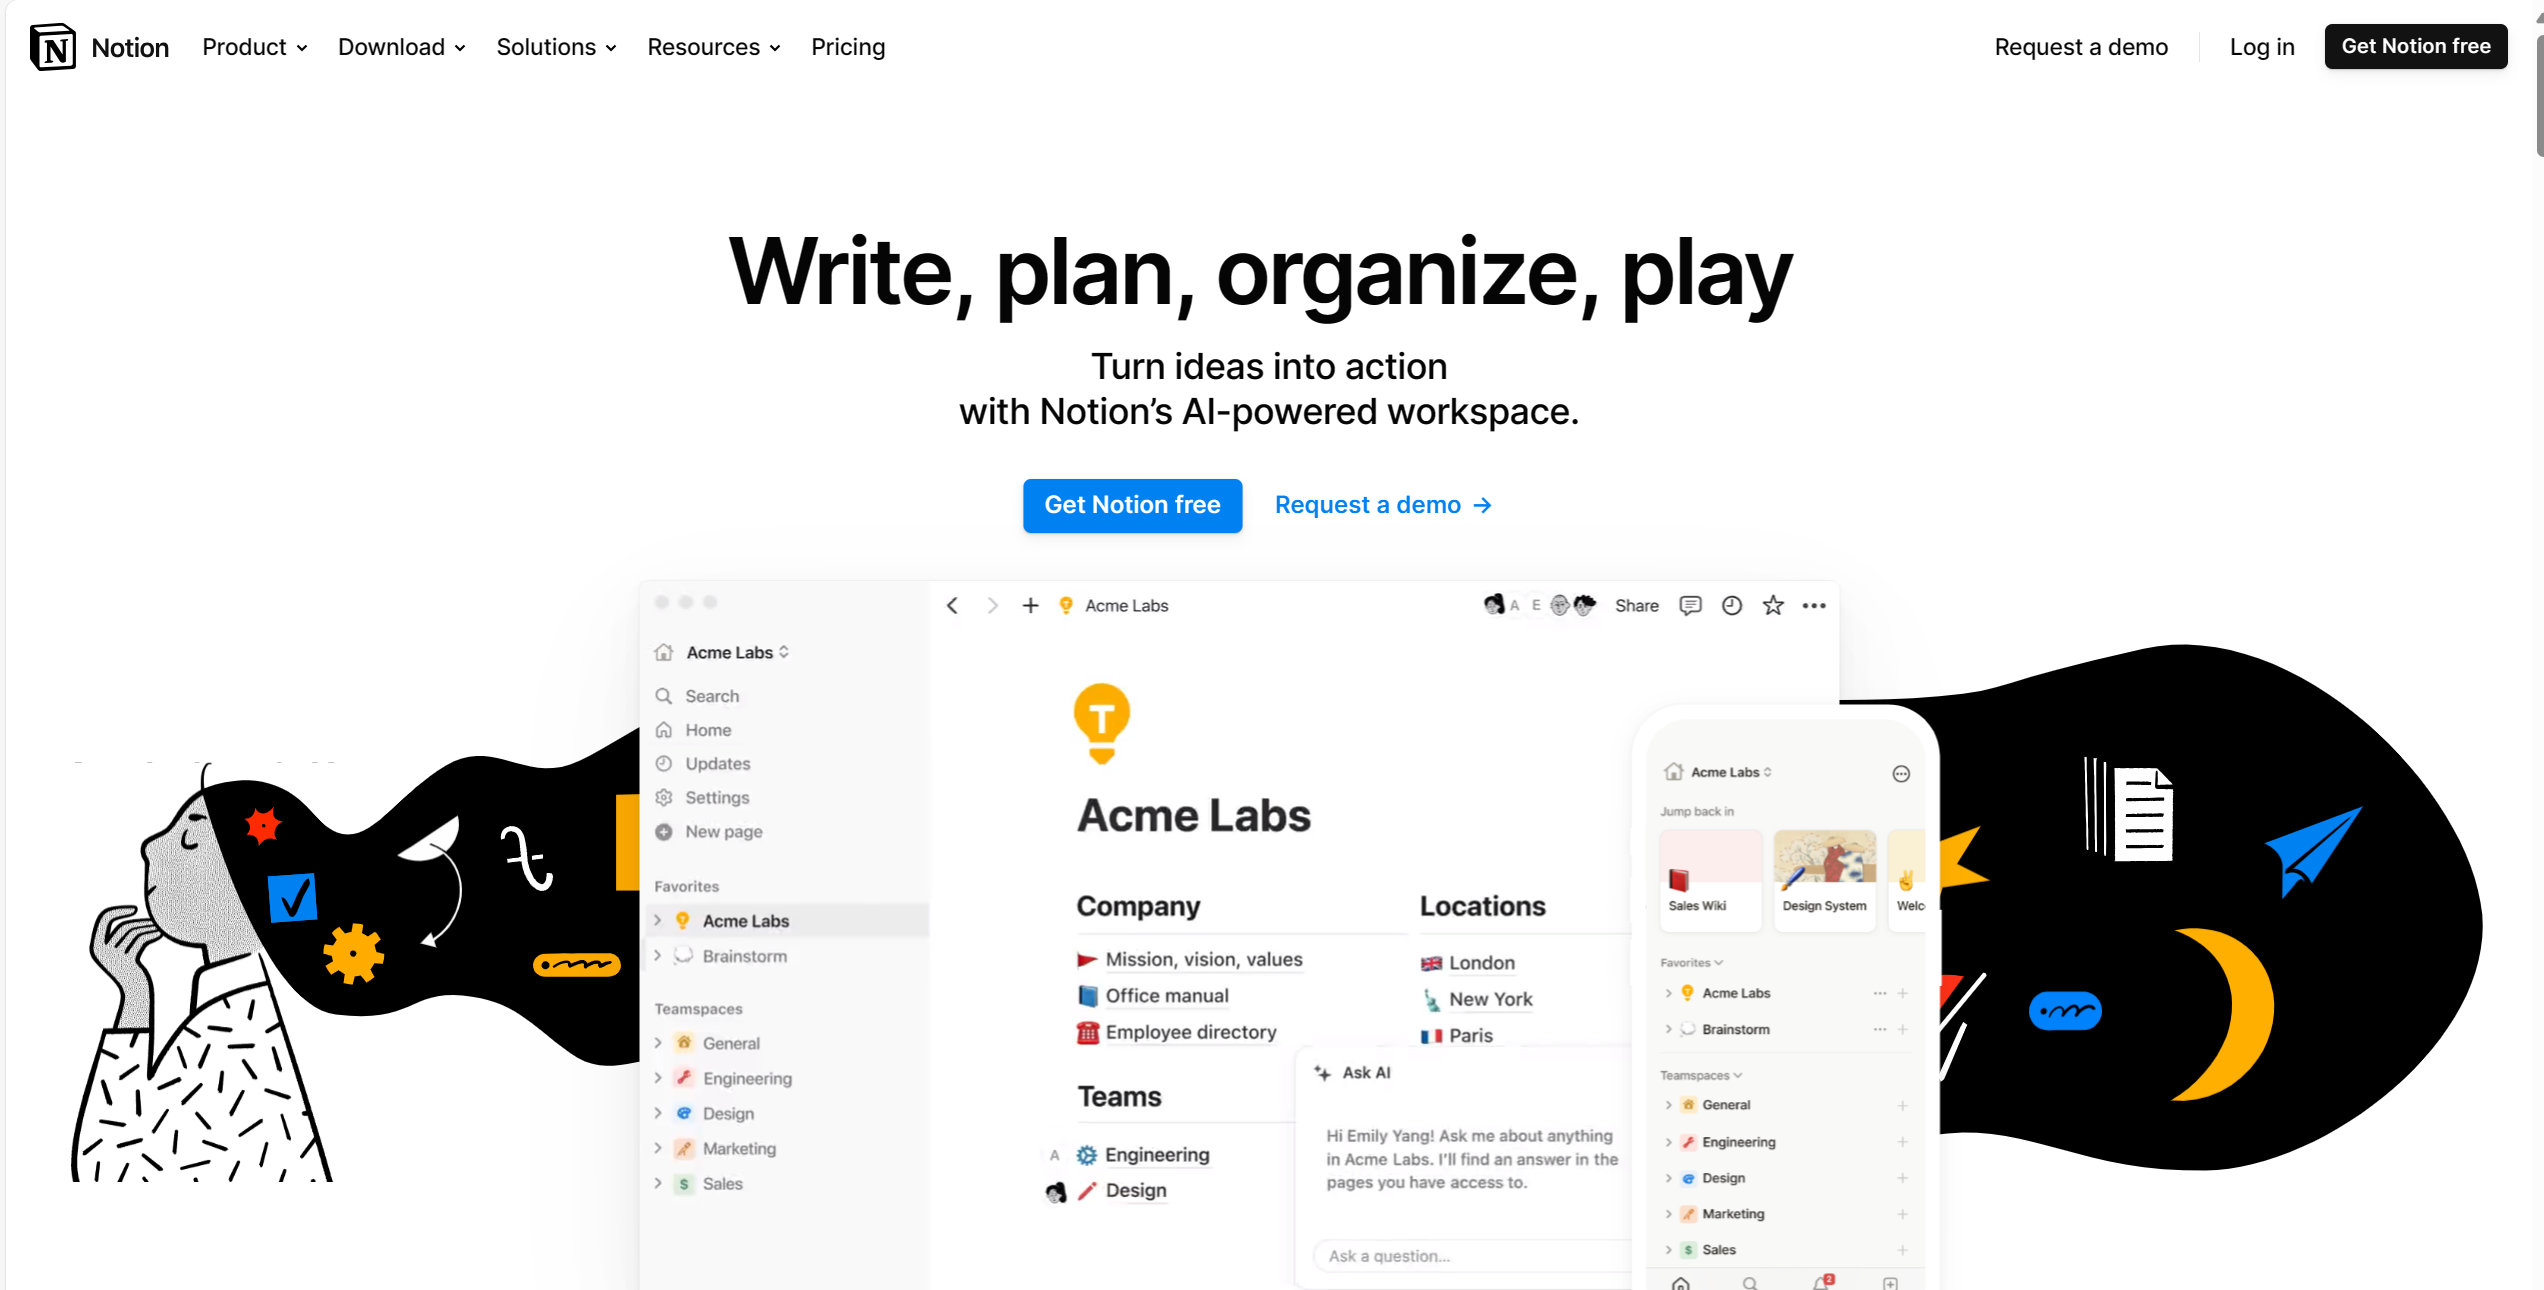Image resolution: width=2544 pixels, height=1290 pixels.
Task: Click the star/favorite icon in toolbar
Action: click(x=1773, y=606)
